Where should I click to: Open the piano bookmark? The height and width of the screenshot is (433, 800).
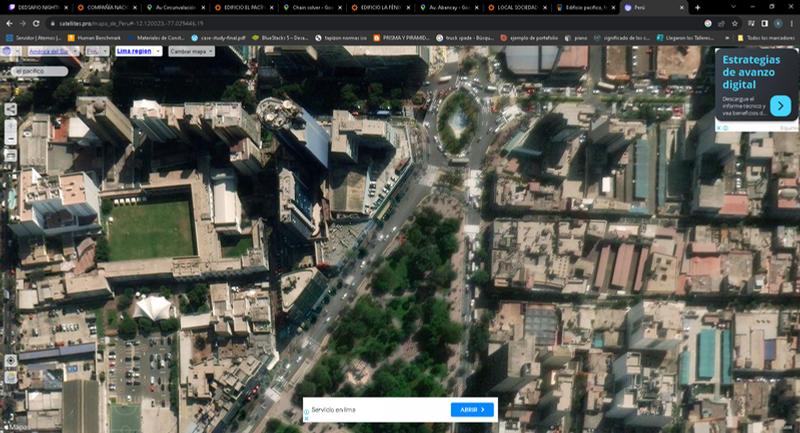576,38
